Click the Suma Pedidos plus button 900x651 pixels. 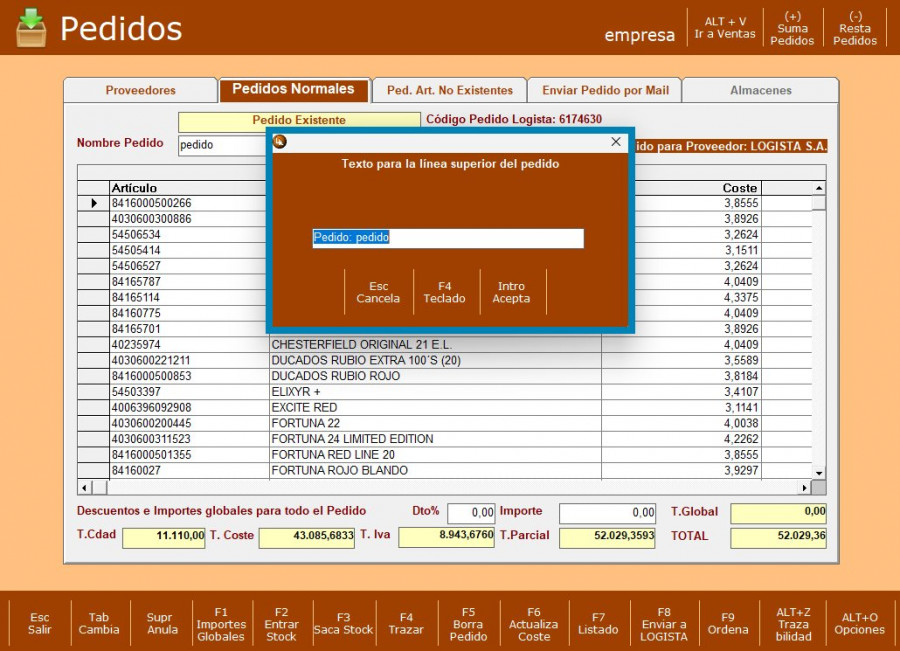pos(792,28)
